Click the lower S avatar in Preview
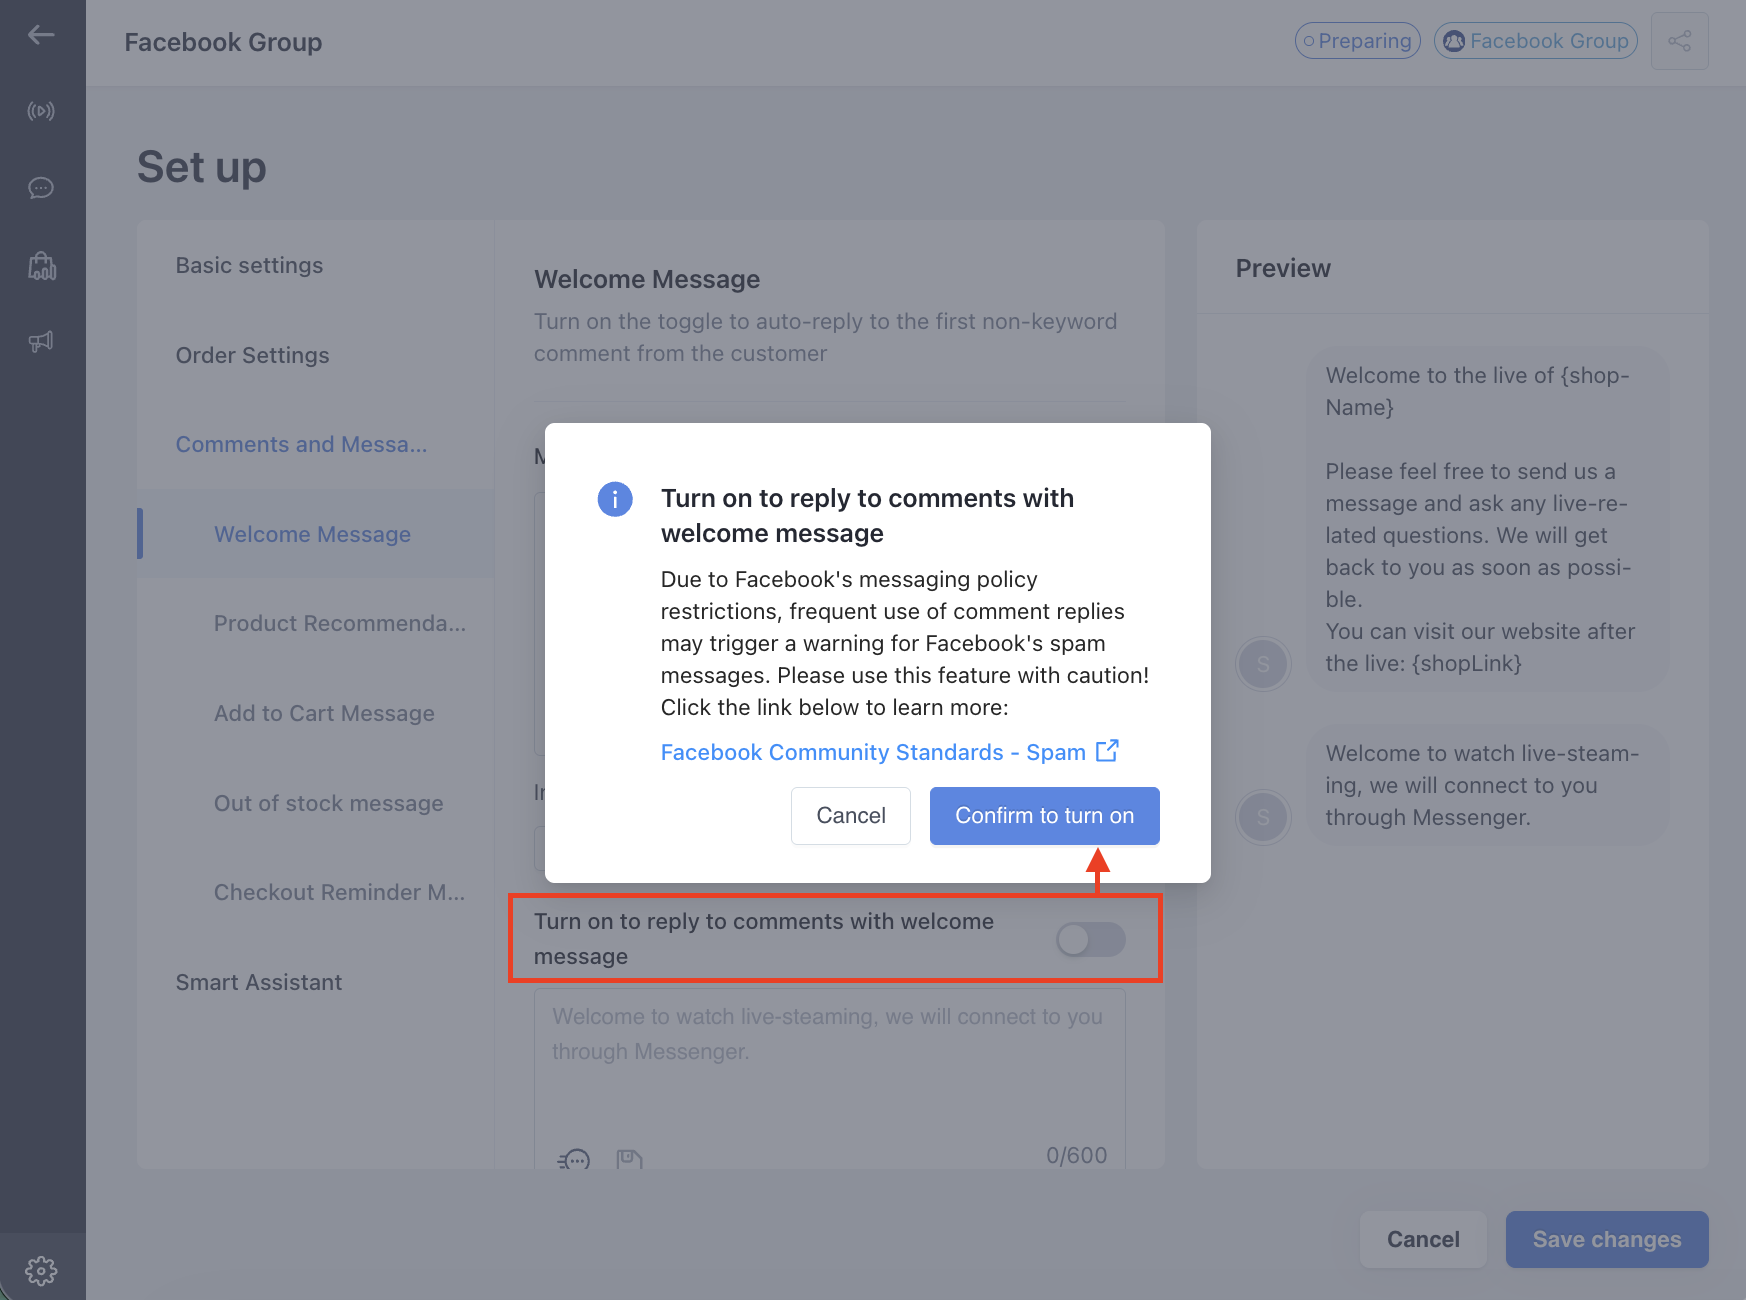The image size is (1746, 1300). (x=1263, y=817)
